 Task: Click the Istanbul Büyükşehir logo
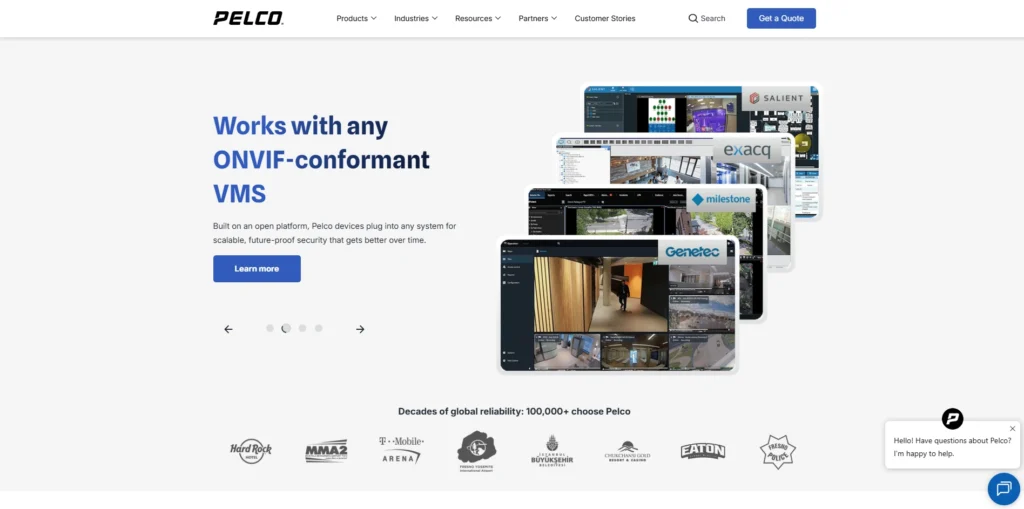point(552,450)
